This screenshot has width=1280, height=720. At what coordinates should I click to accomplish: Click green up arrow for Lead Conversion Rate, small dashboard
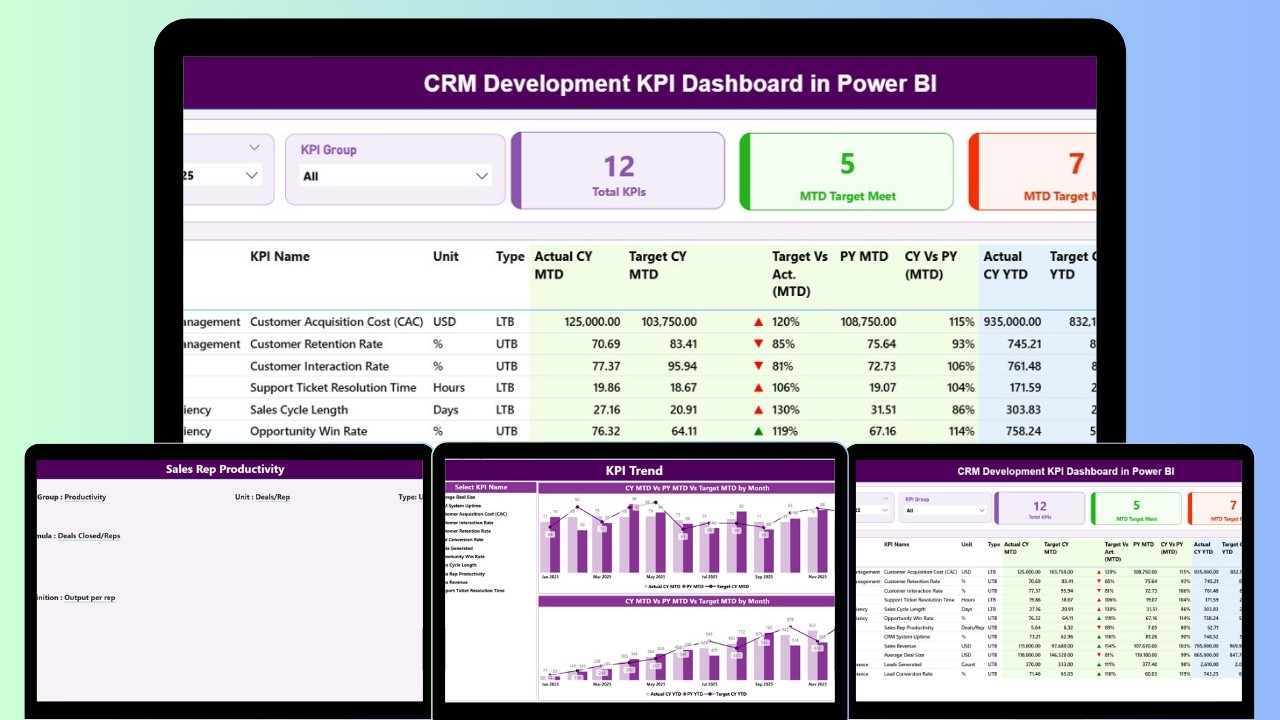[x=1099, y=674]
